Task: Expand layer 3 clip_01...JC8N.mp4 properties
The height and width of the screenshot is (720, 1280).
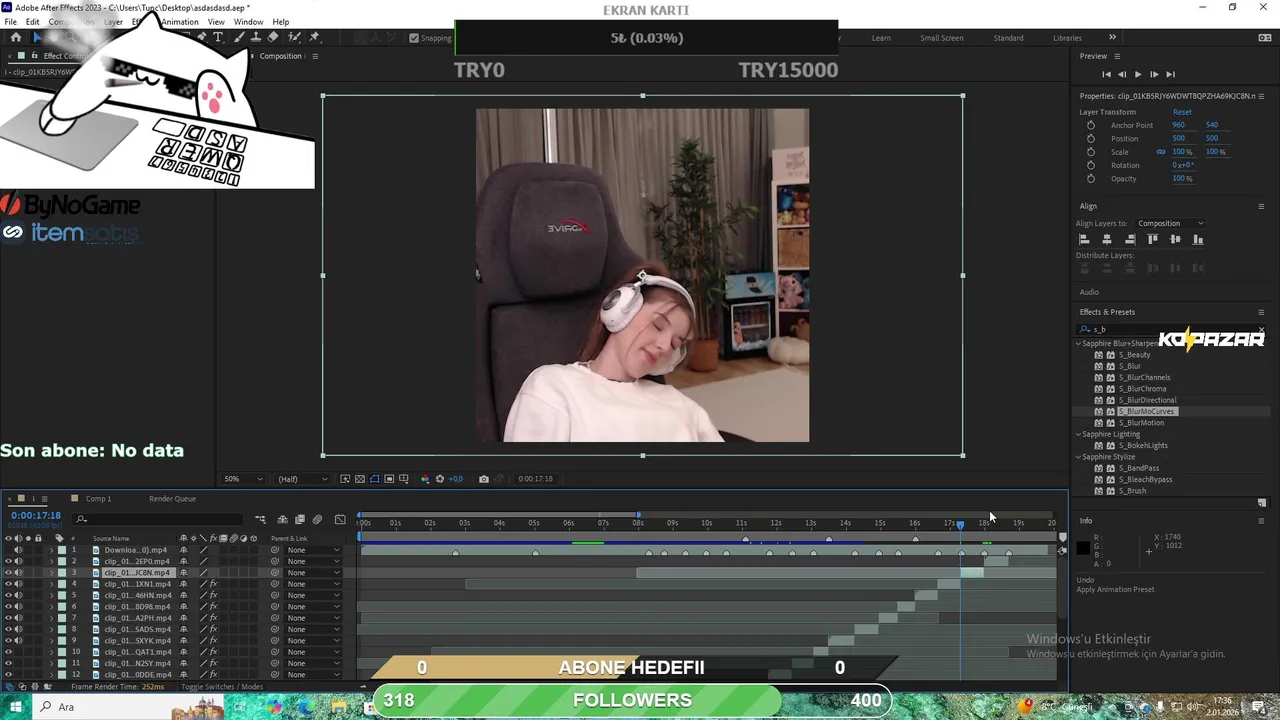Action: coord(52,573)
